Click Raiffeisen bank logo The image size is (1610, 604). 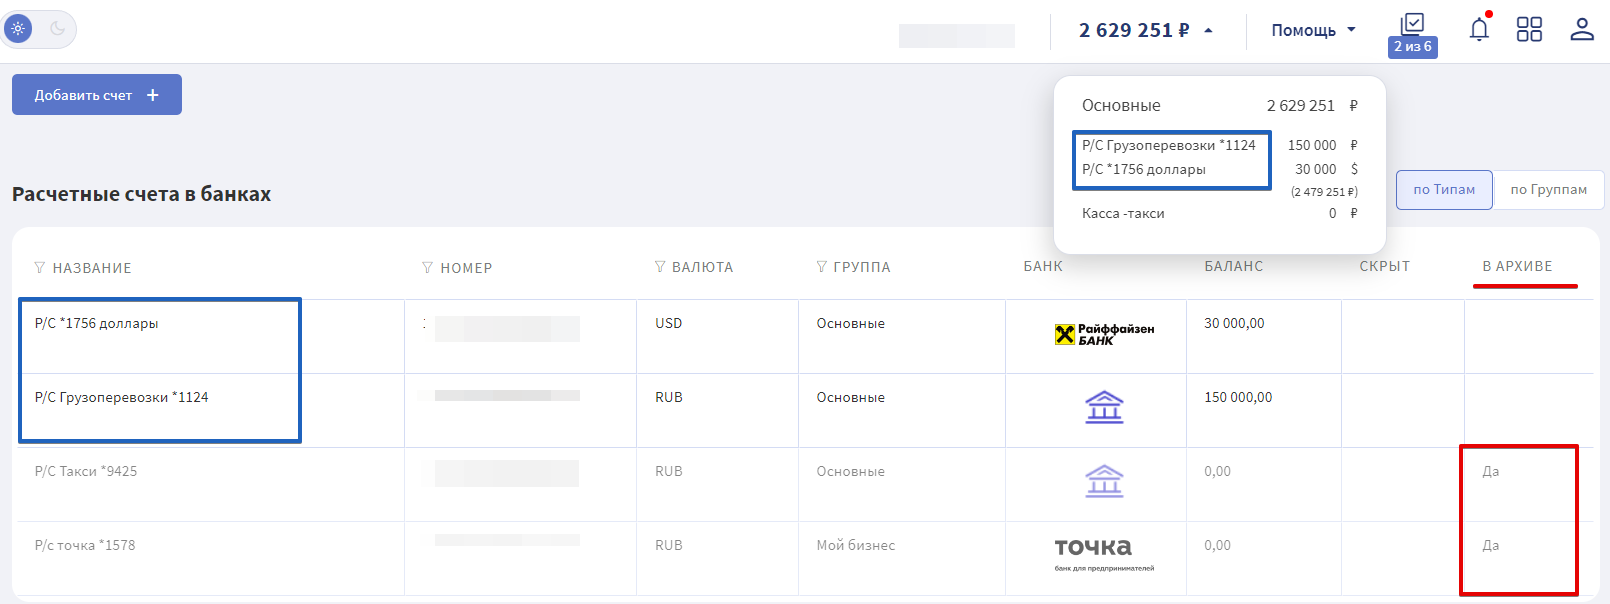[1104, 335]
